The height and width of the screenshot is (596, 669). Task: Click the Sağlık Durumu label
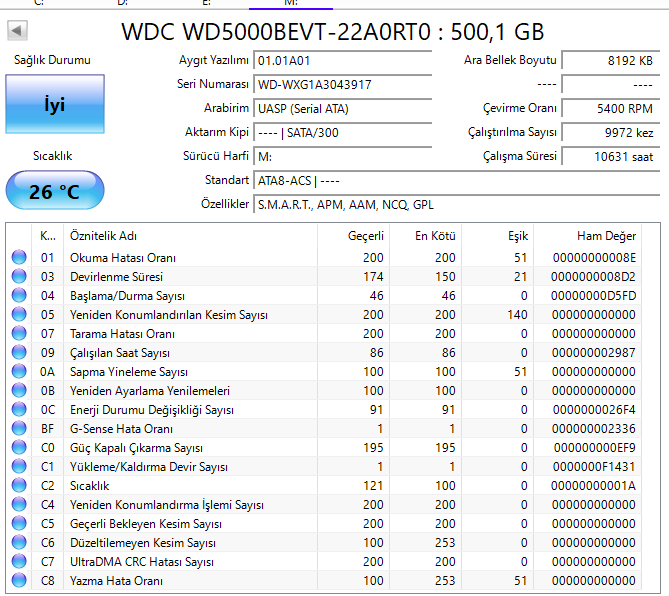[x=52, y=60]
